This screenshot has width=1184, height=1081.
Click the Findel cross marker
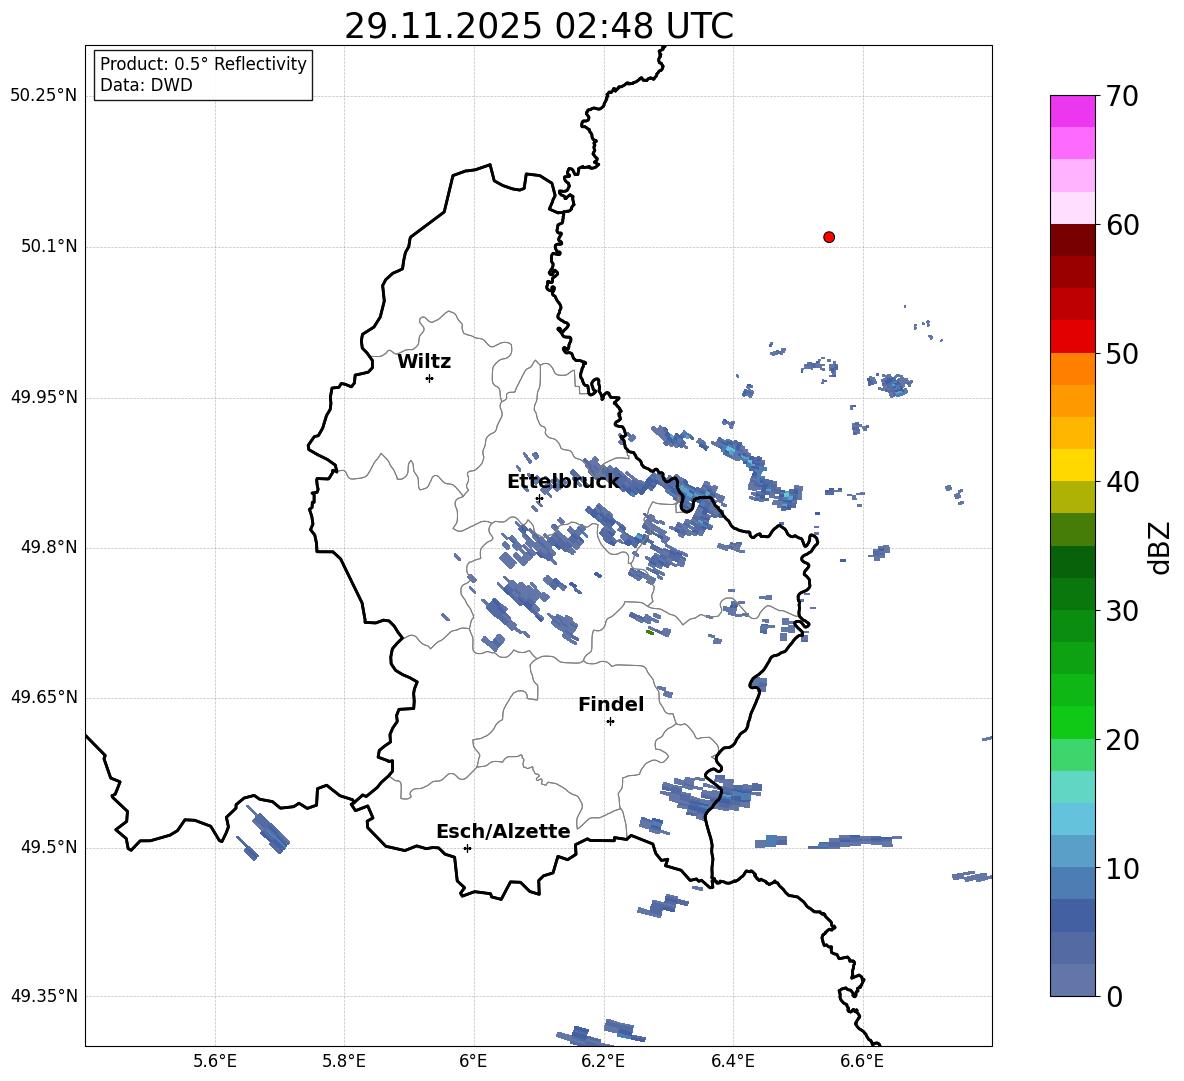tap(610, 722)
